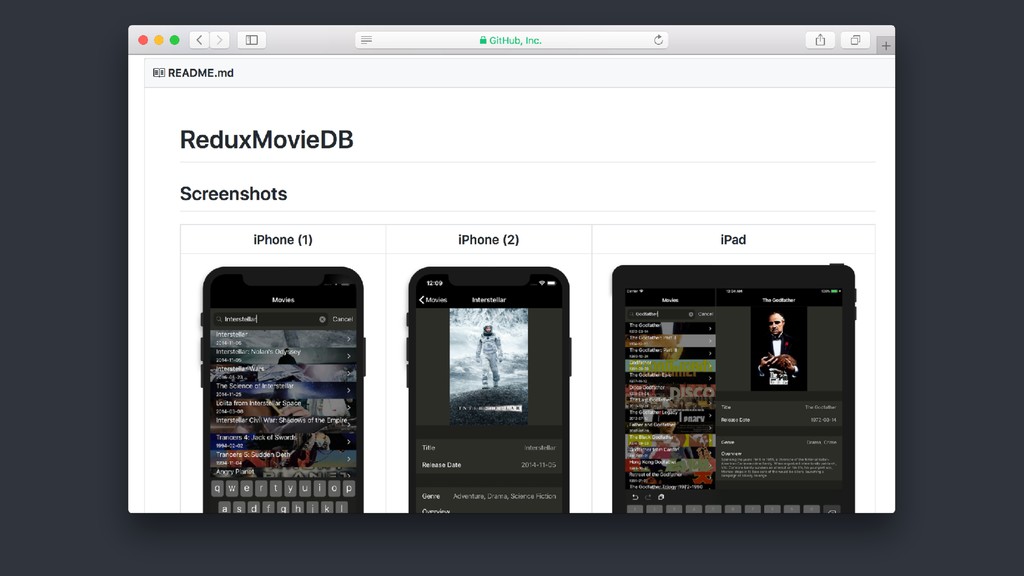Image resolution: width=1024 pixels, height=576 pixels.
Task: Click the address bar showing GitHub, Inc.
Action: tap(511, 40)
